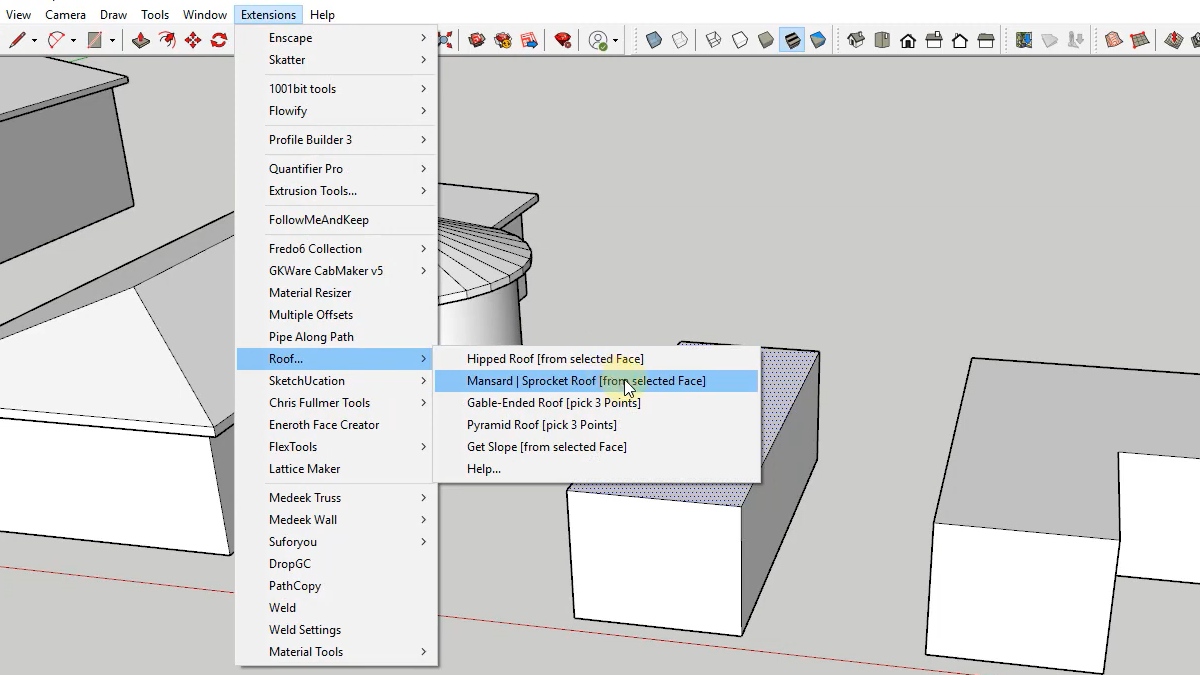Viewport: 1200px width, 675px height.
Task: Switch to Left view
Action: [986, 40]
